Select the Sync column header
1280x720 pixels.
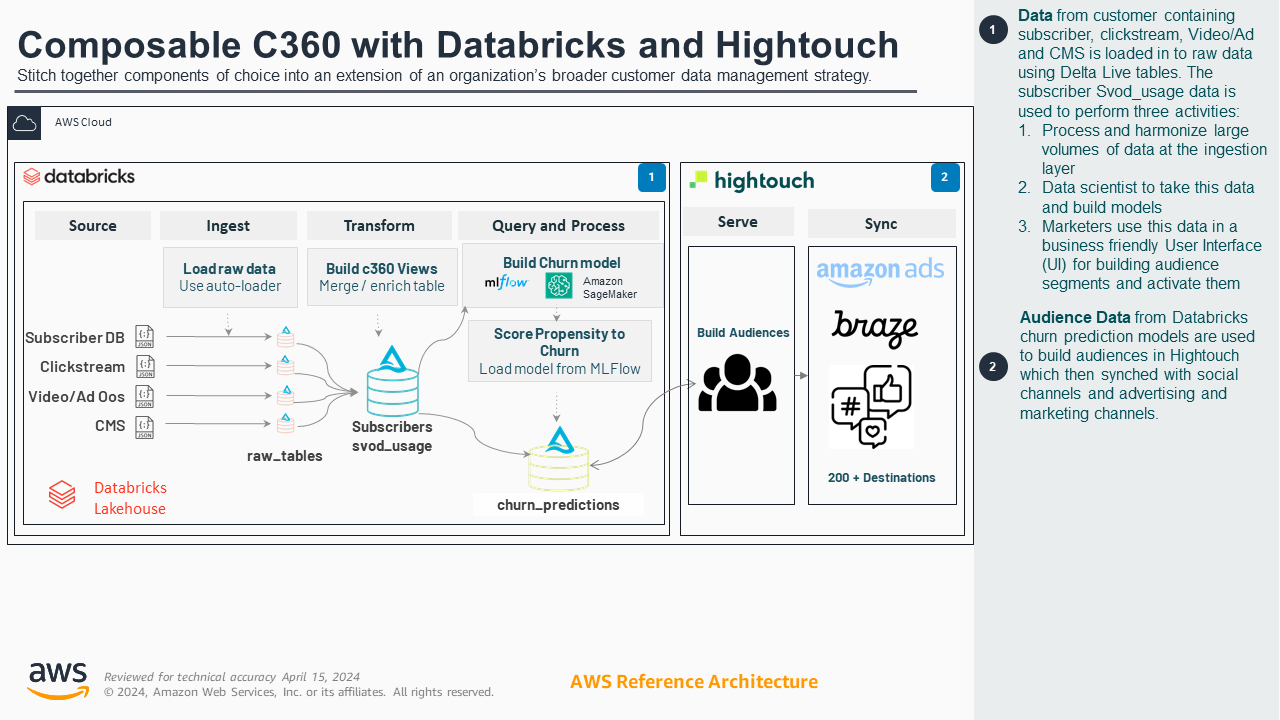[x=881, y=224]
